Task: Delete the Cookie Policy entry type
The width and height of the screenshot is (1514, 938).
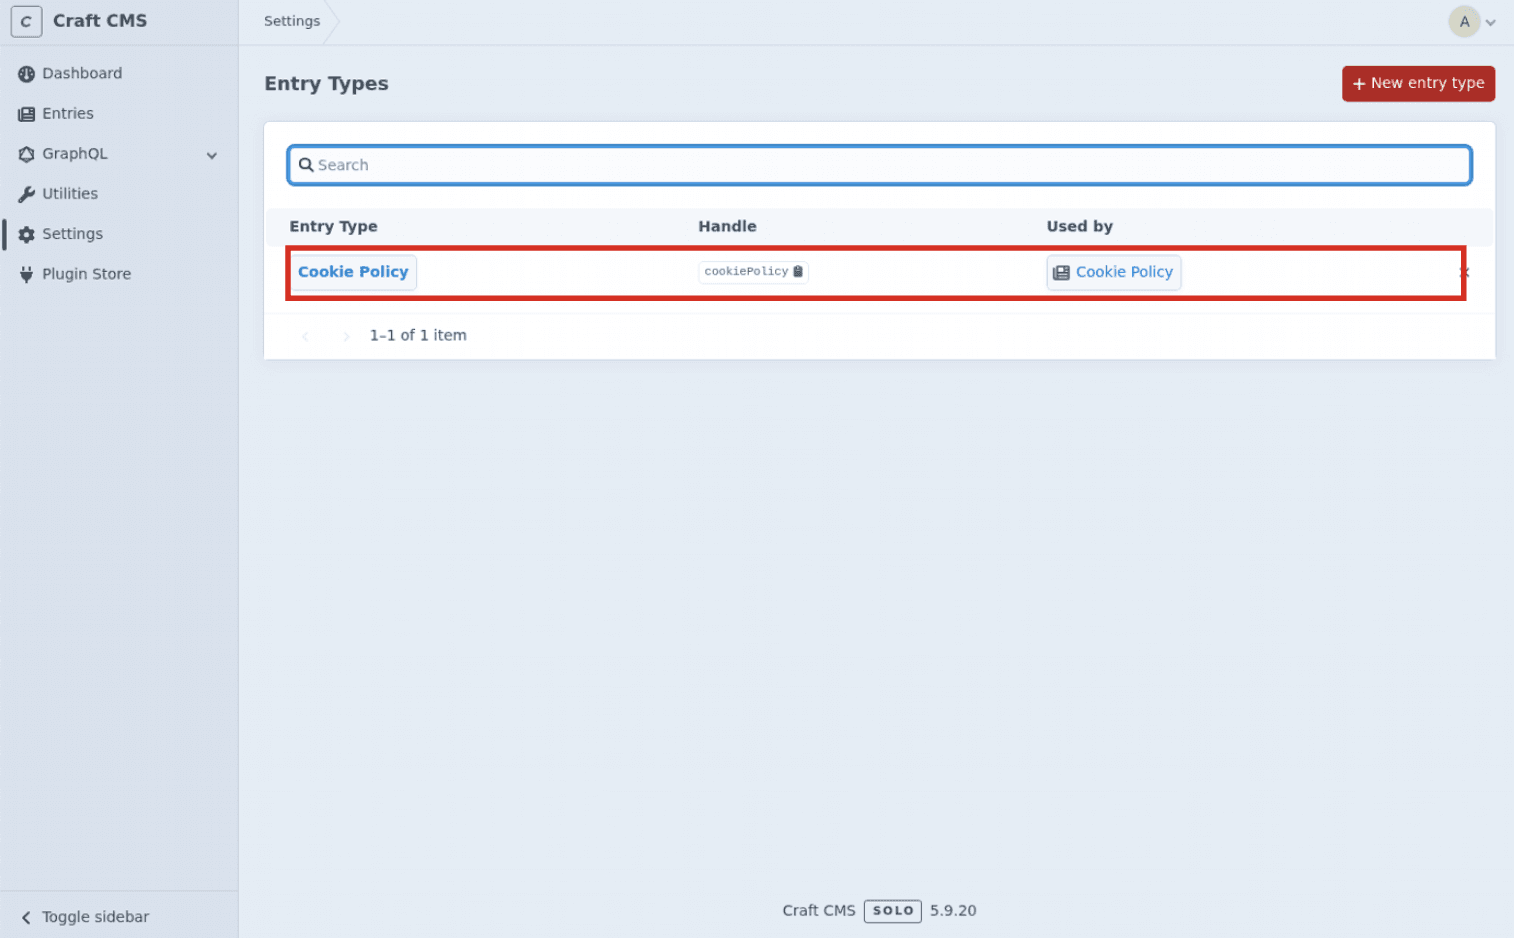Action: (x=1464, y=273)
